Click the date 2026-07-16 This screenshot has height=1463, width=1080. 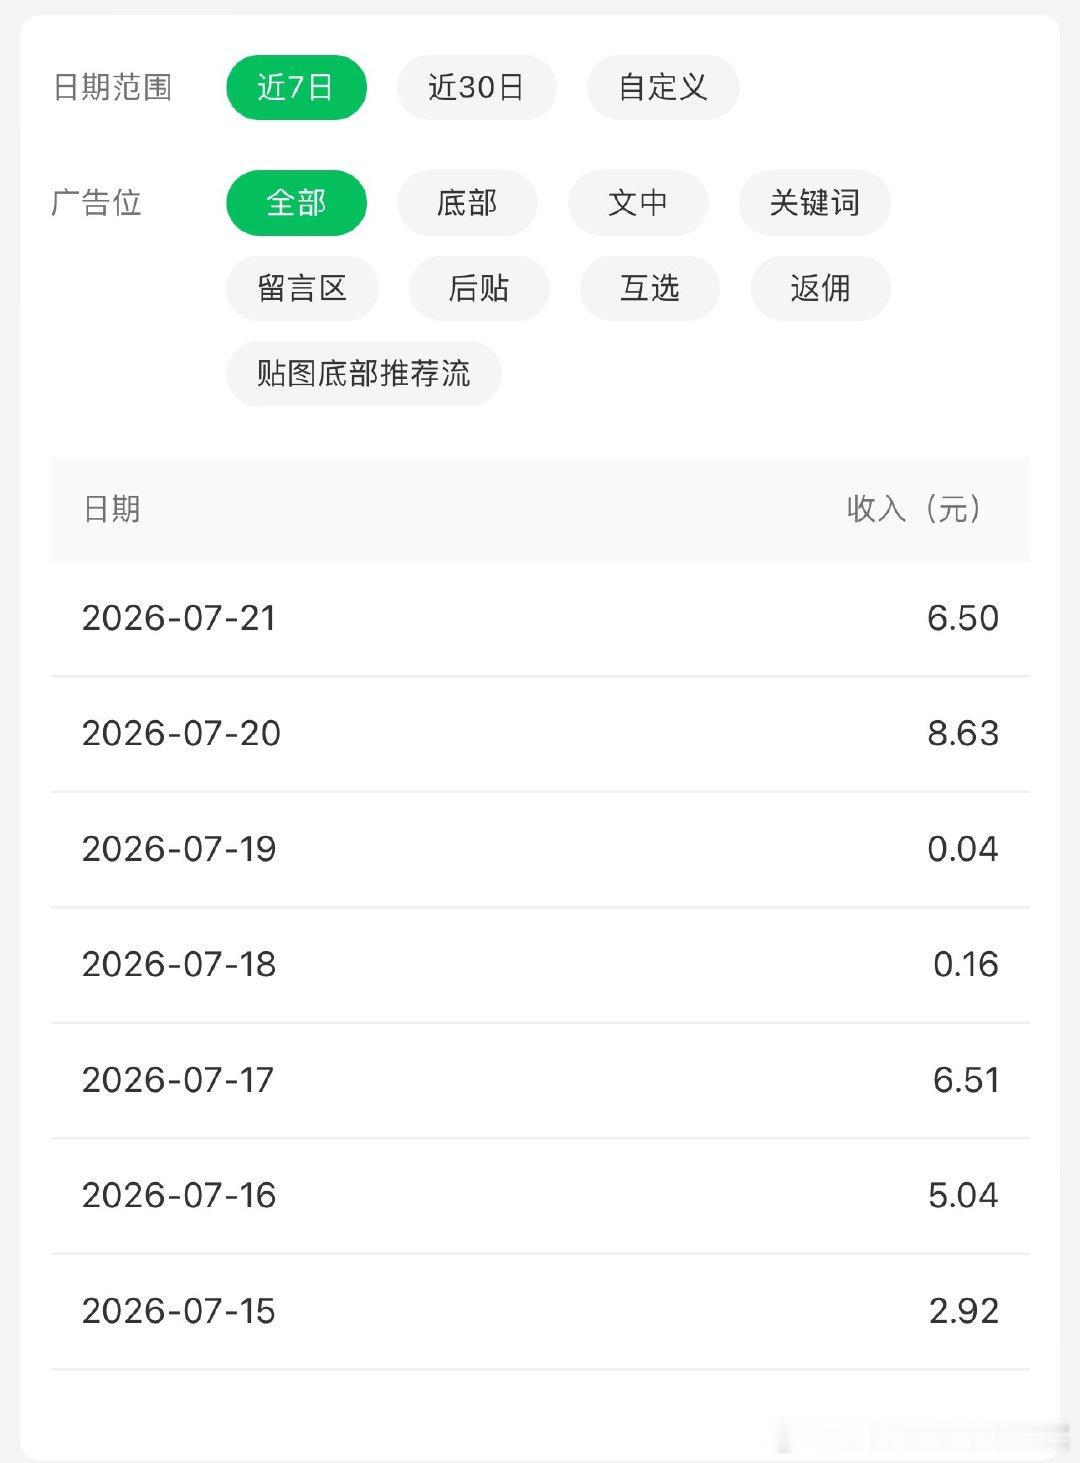(x=179, y=1195)
